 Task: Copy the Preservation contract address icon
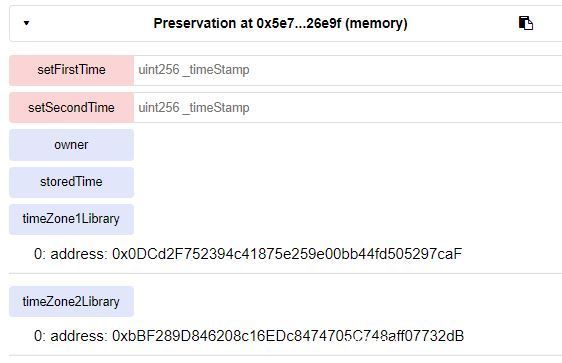click(x=525, y=23)
